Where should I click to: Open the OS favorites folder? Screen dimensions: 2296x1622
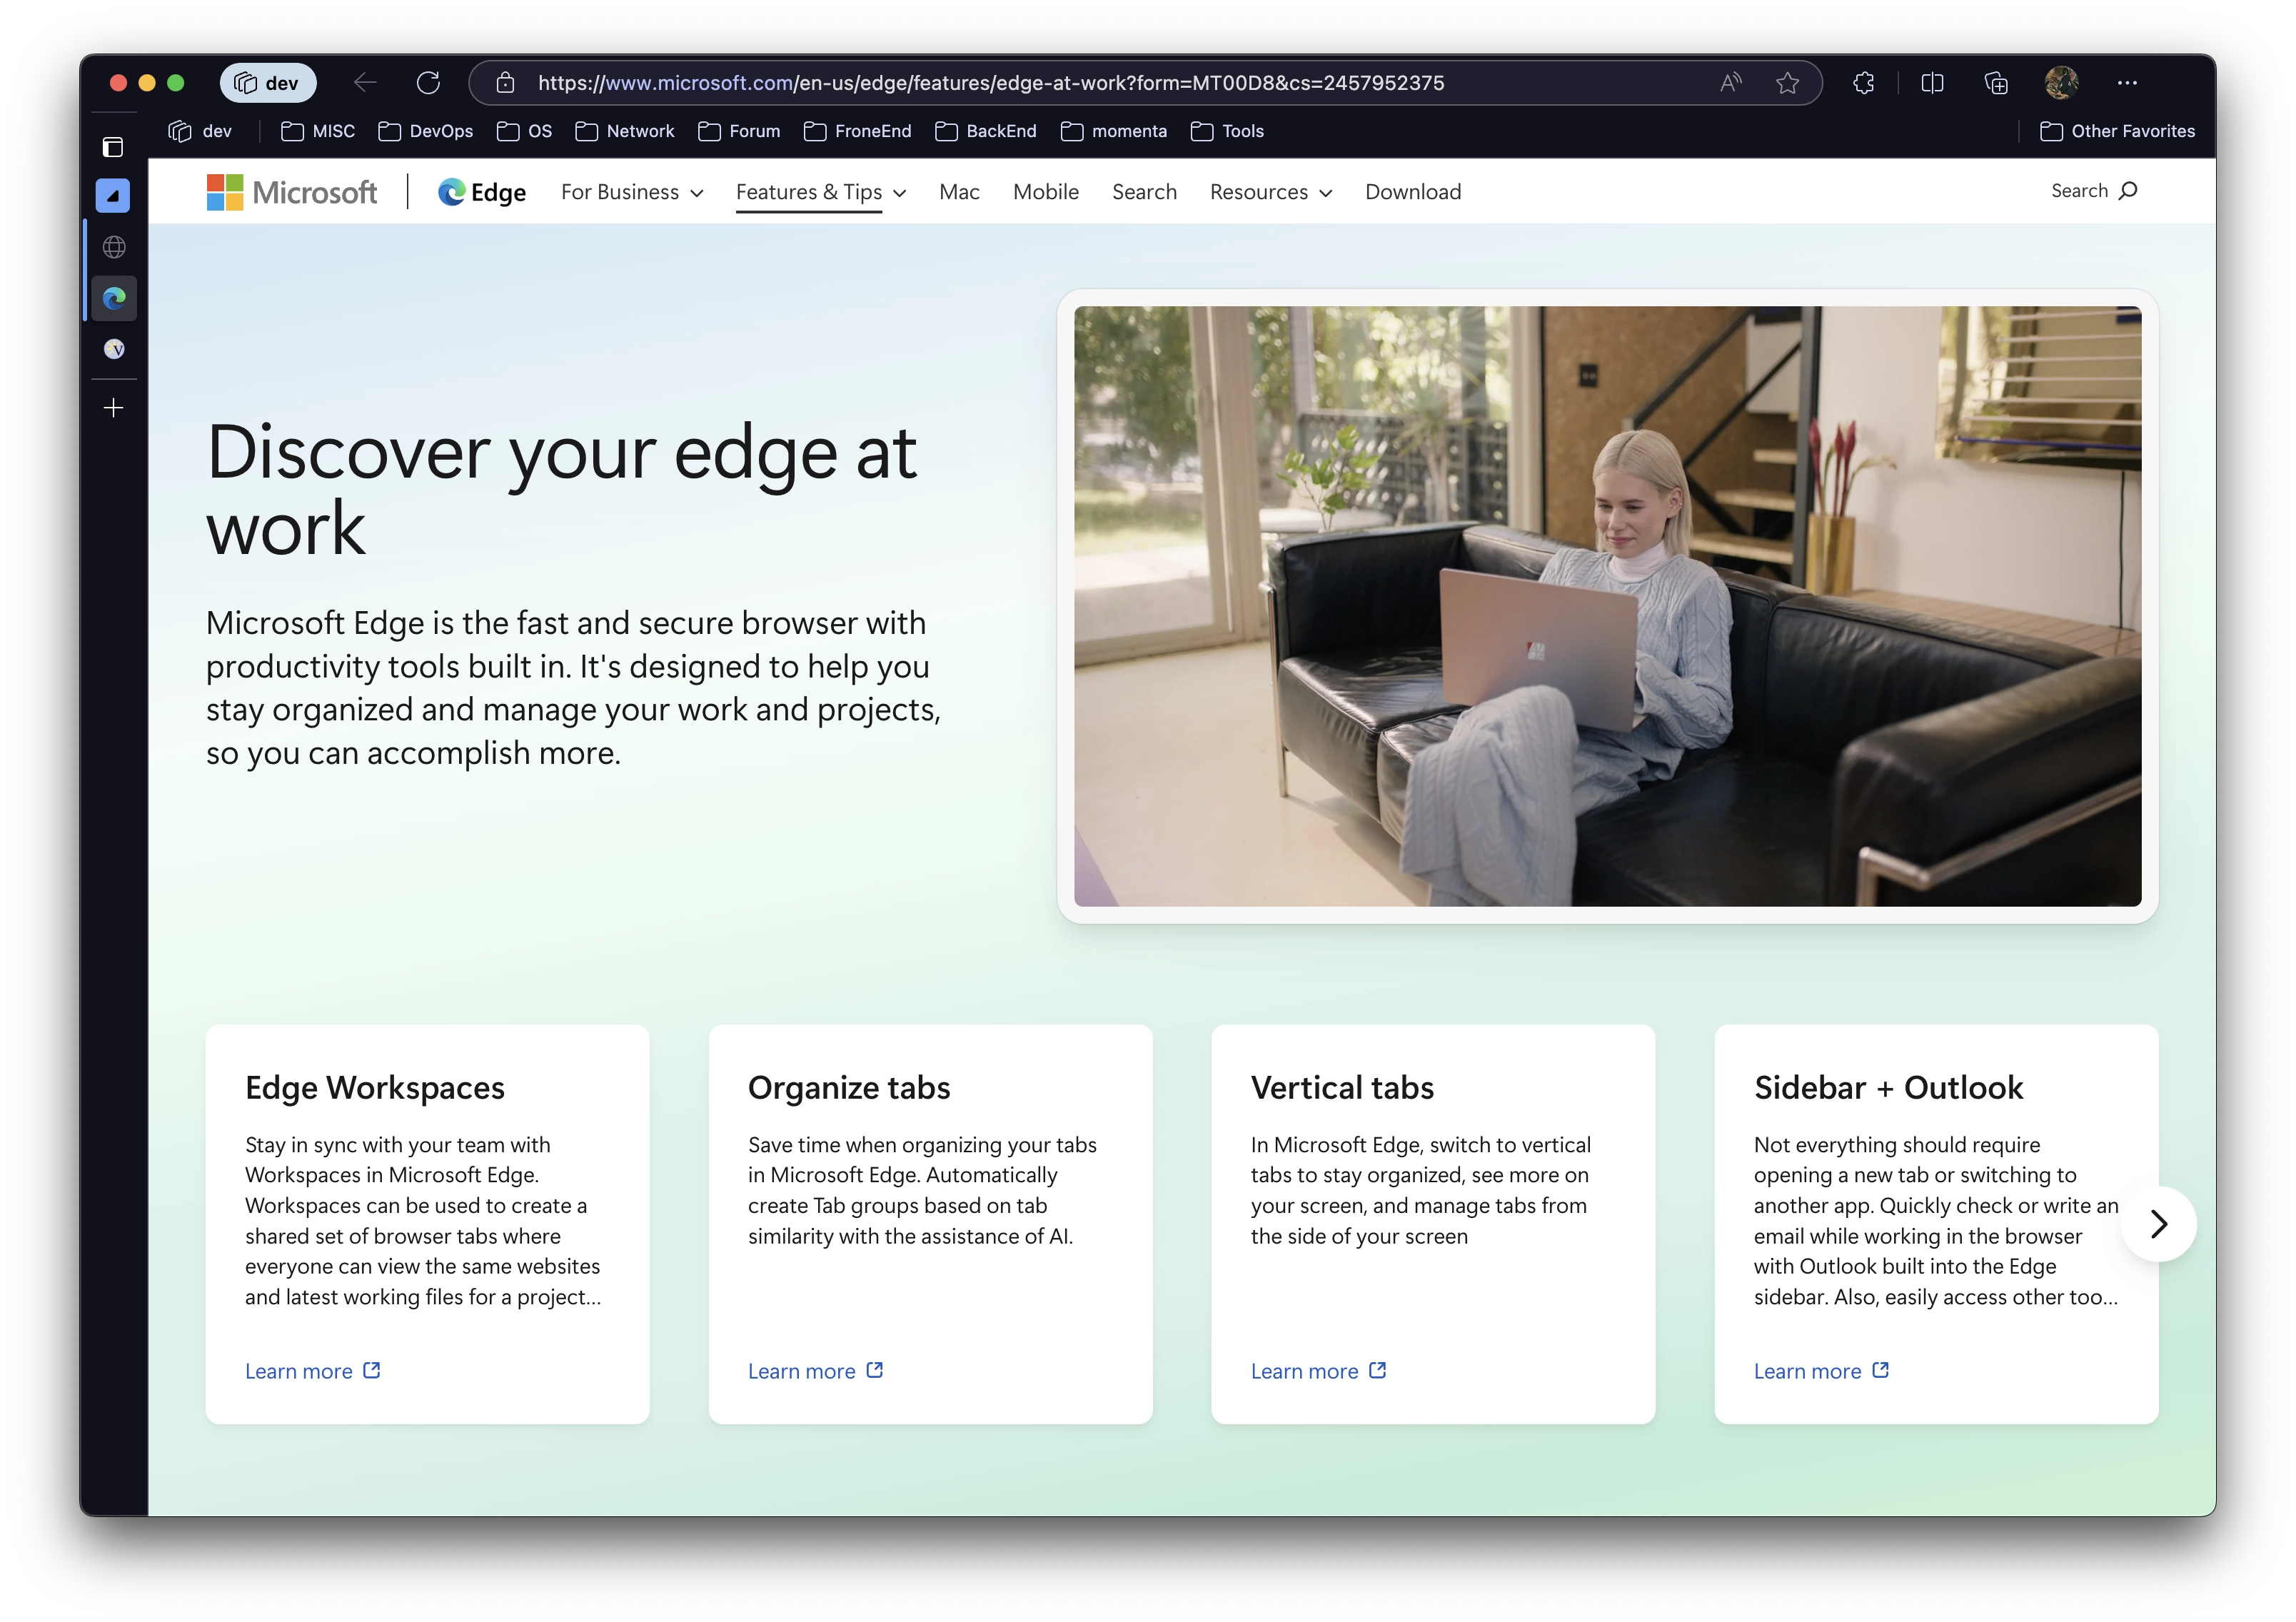(524, 131)
